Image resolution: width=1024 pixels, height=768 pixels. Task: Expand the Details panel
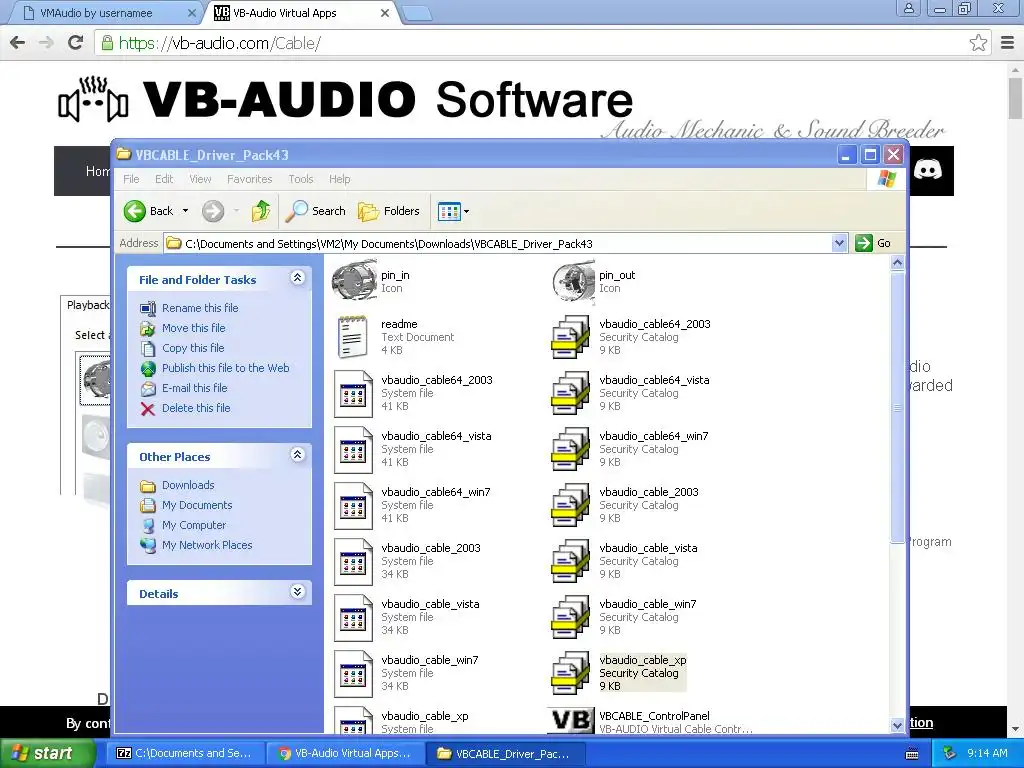point(297,592)
